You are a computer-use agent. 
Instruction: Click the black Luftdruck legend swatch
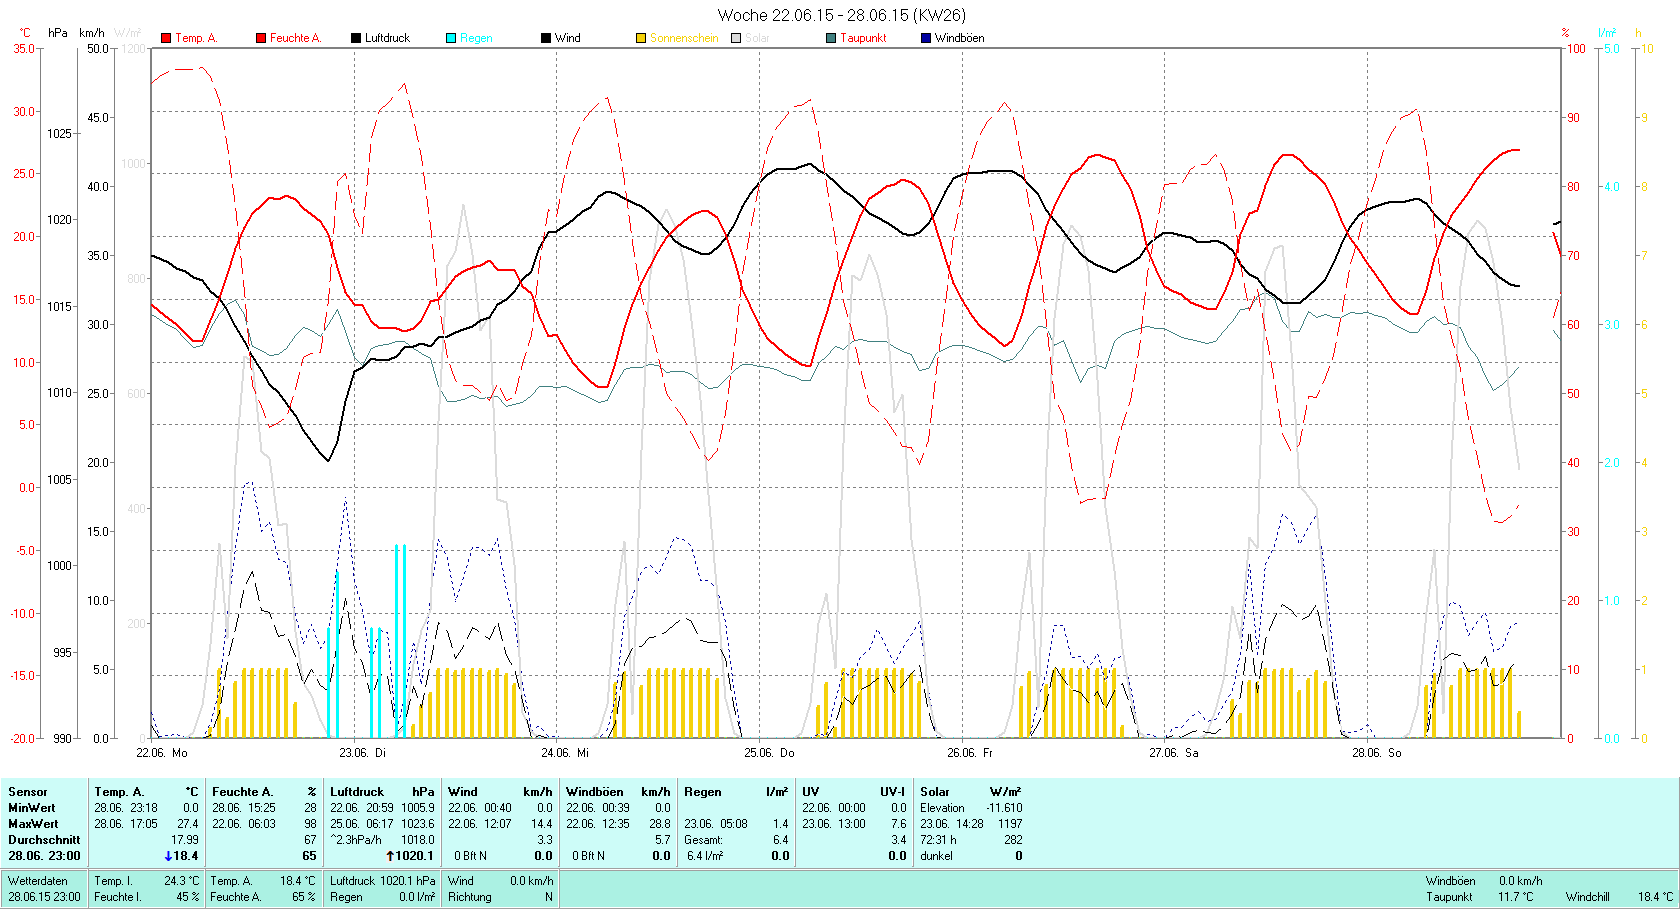[x=356, y=38]
